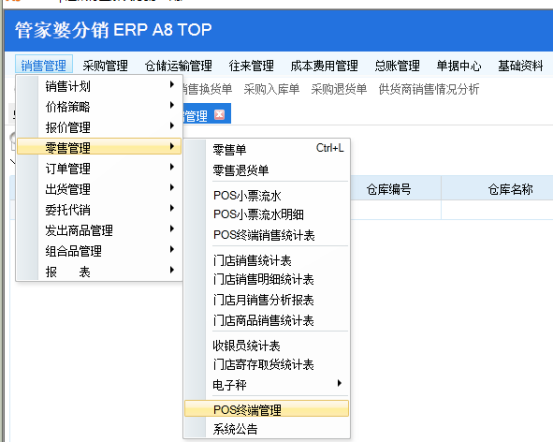554x442 pixels.
Task: Open the 仓储运输管理 menu
Action: click(178, 66)
